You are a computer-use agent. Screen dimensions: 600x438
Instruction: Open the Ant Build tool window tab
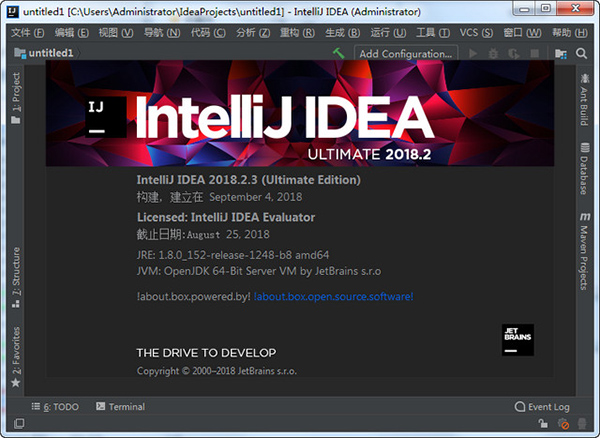tap(584, 99)
